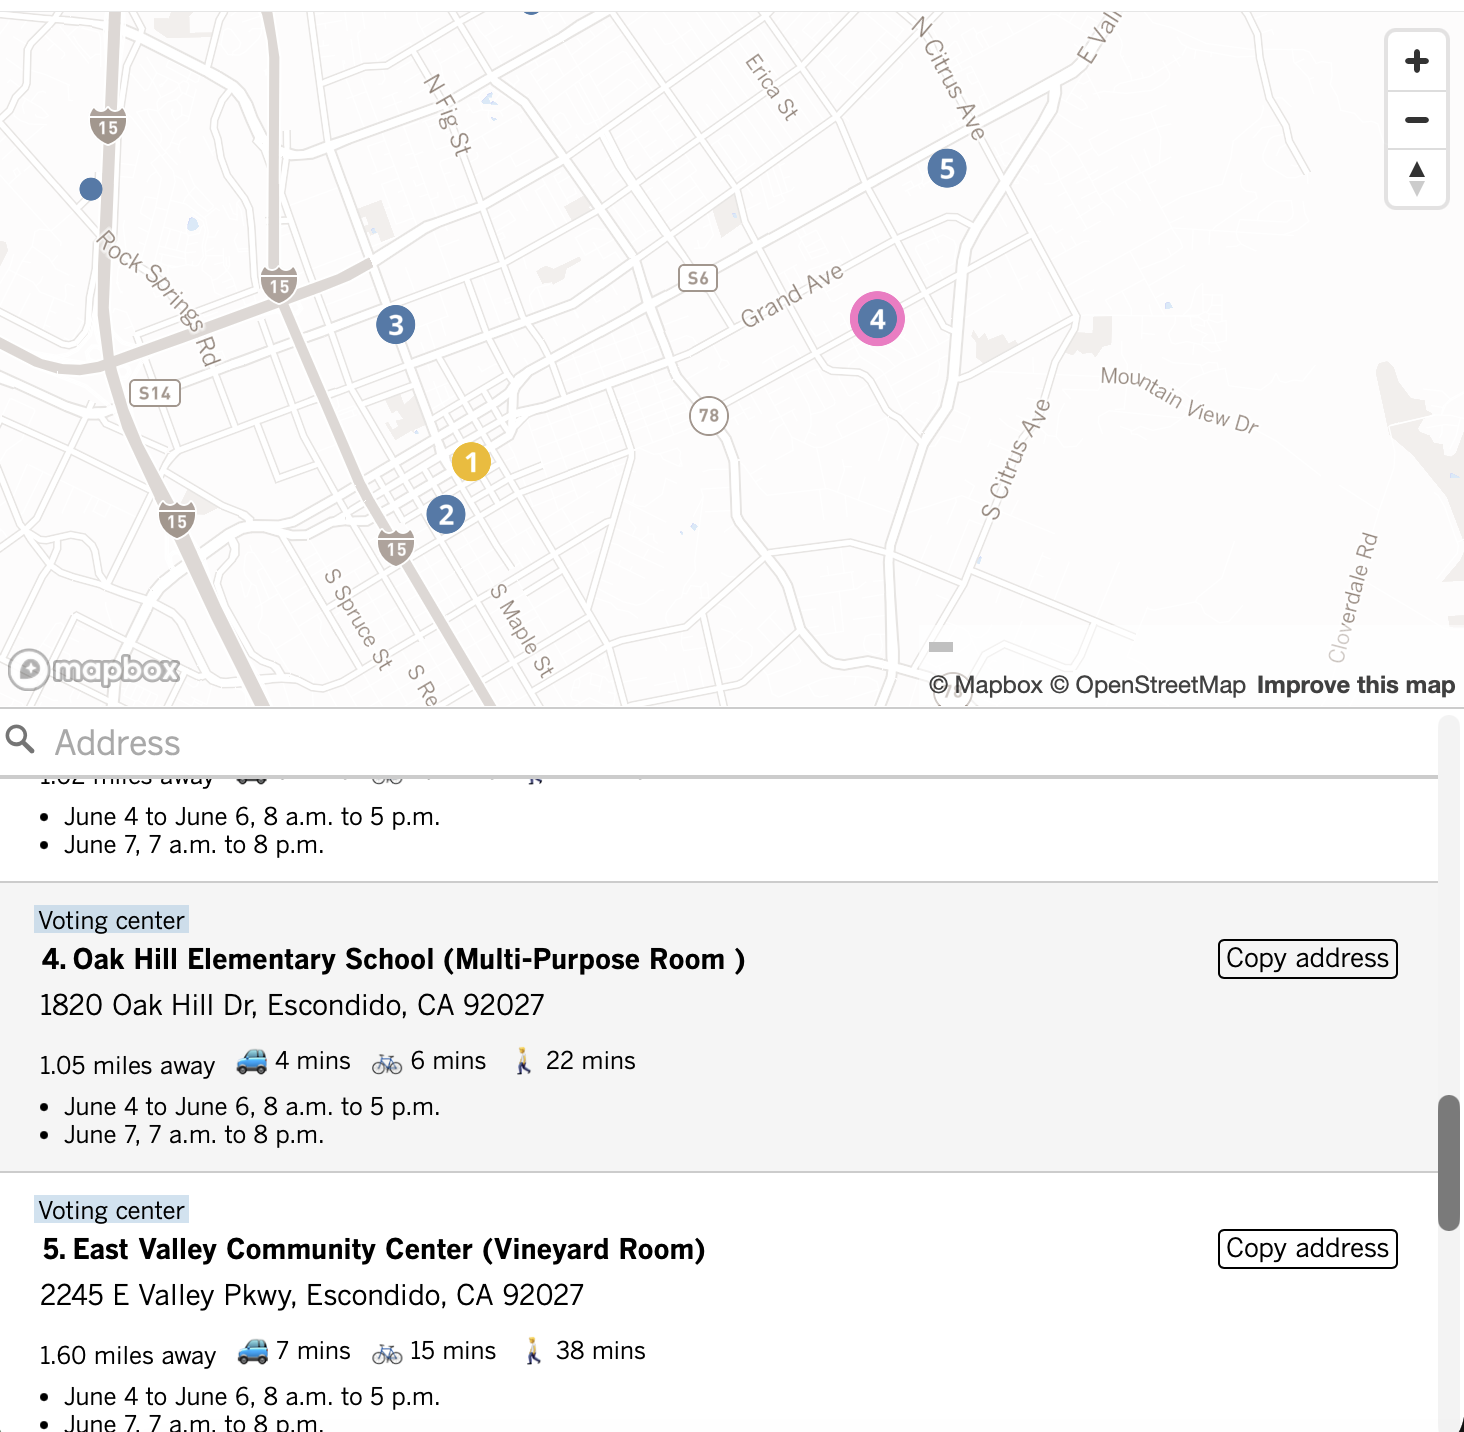The image size is (1464, 1432).
Task: Open the OpenStreetMap attribution link
Action: tap(1148, 685)
